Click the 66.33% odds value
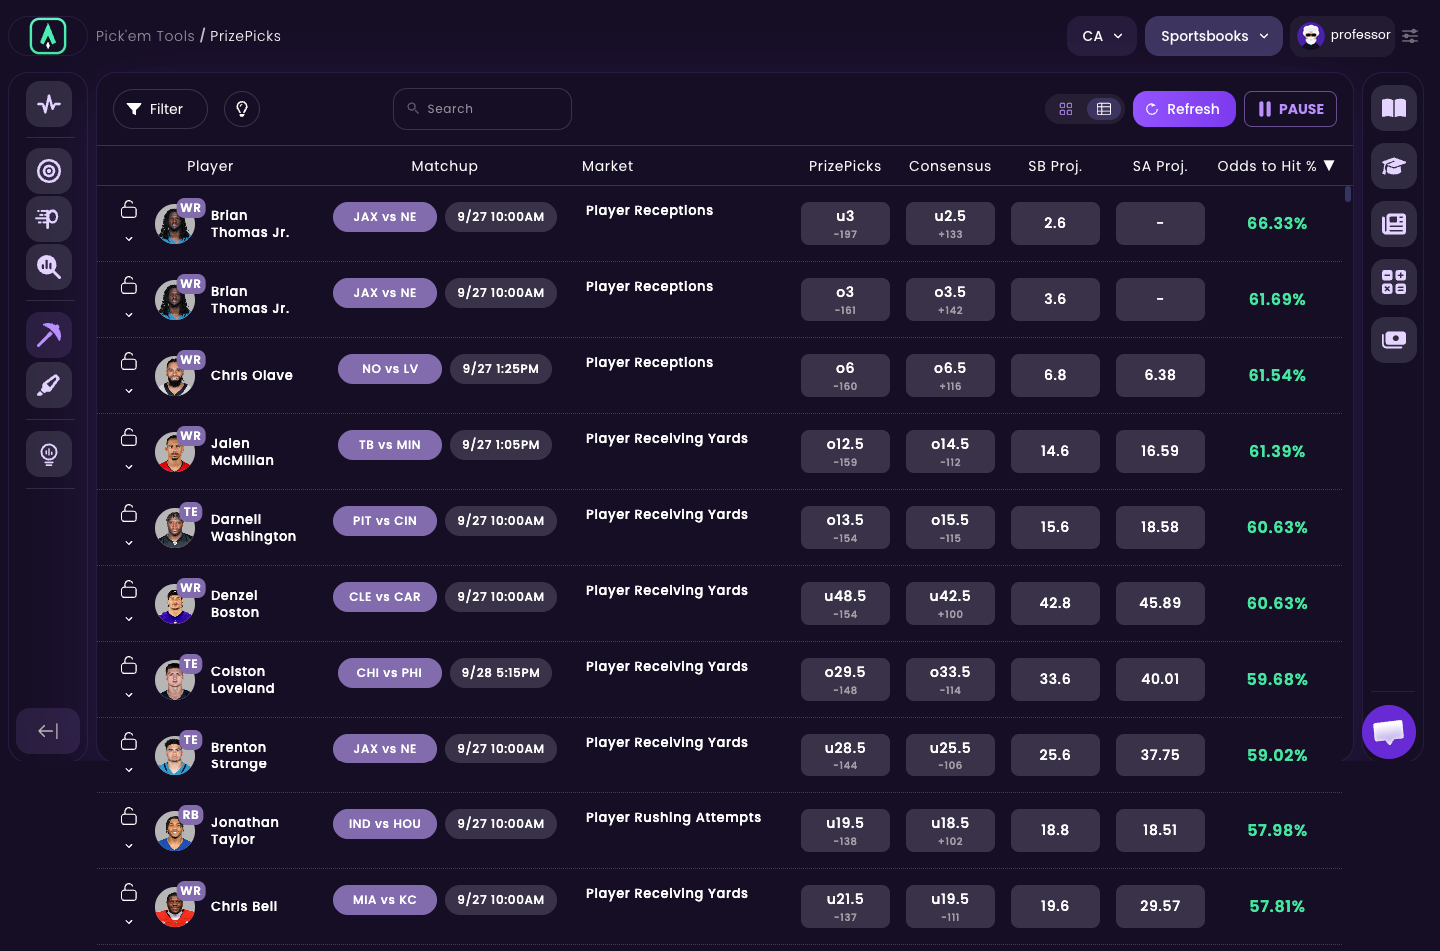1440x951 pixels. pyautogui.click(x=1277, y=224)
